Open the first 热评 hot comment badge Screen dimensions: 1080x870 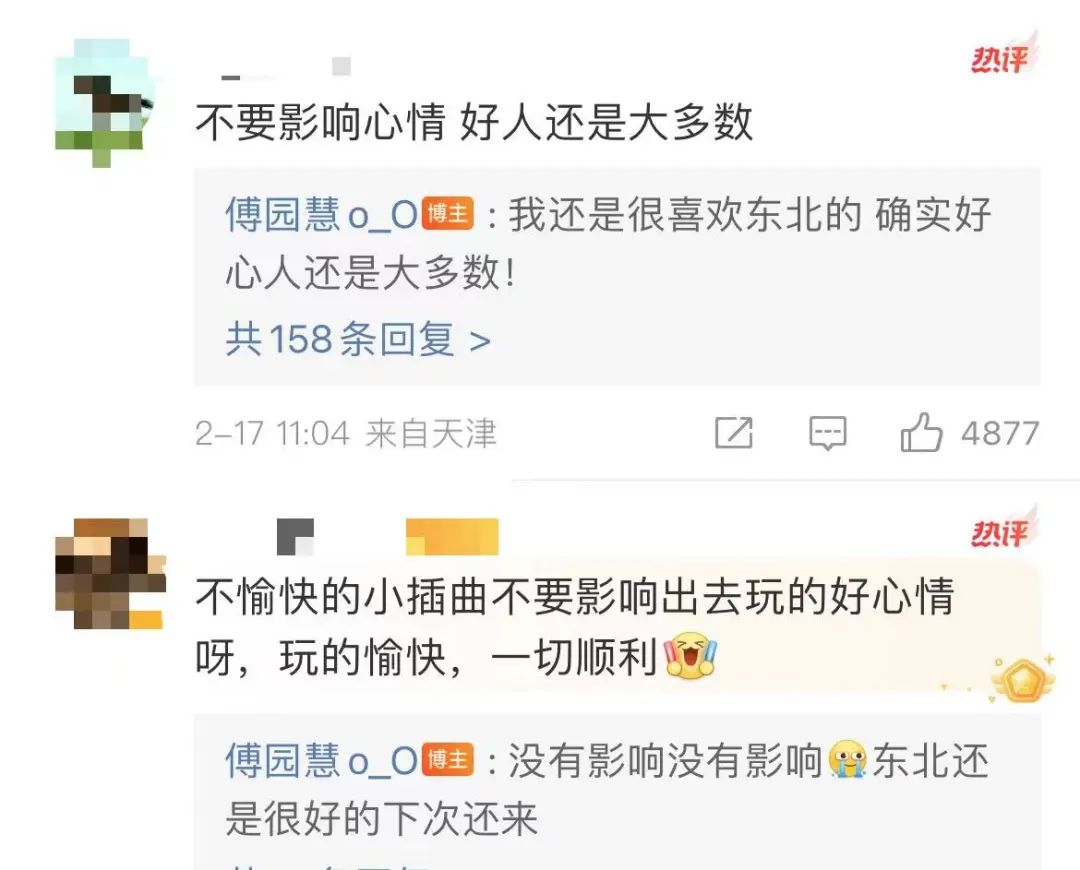tap(1004, 55)
